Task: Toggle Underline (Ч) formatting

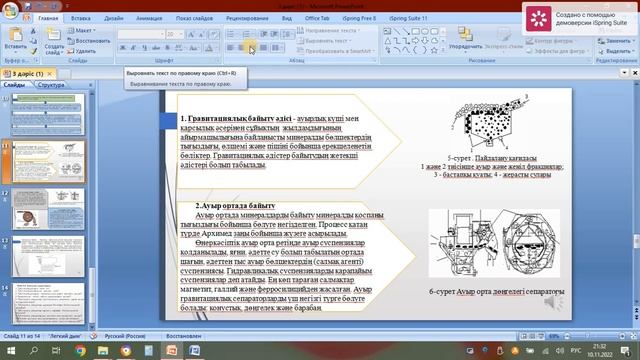Action: tap(144, 48)
